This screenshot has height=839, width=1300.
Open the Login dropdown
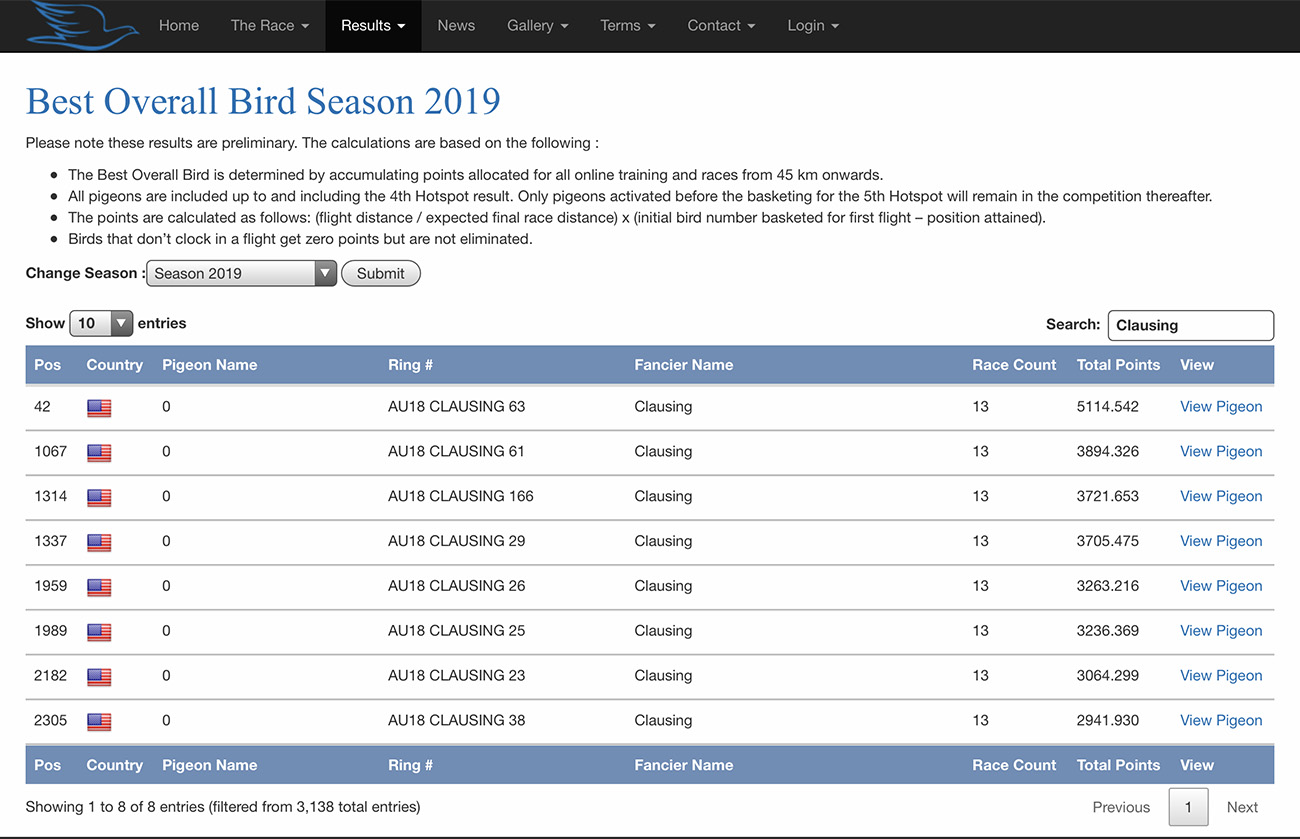pos(812,26)
